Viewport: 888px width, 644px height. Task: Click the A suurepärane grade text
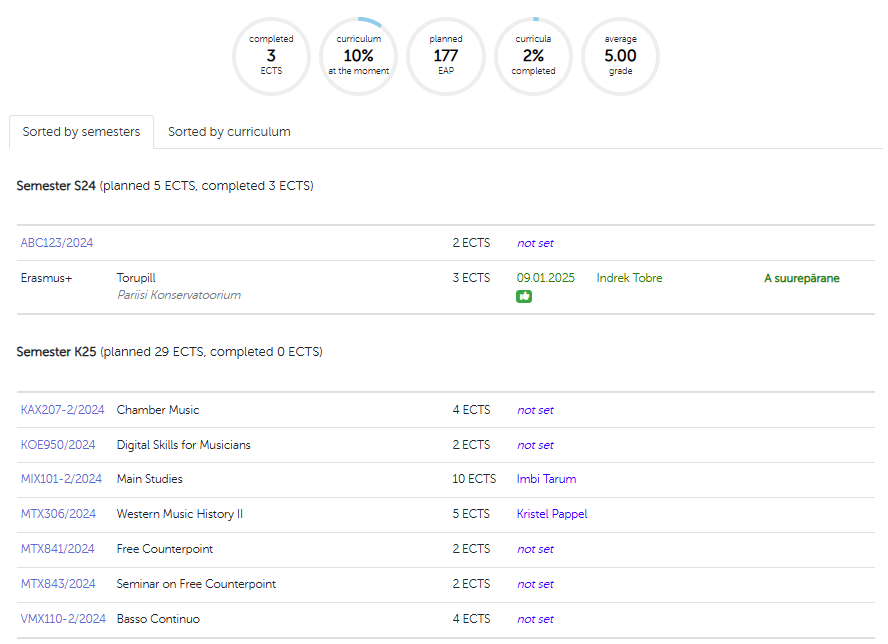(x=801, y=278)
